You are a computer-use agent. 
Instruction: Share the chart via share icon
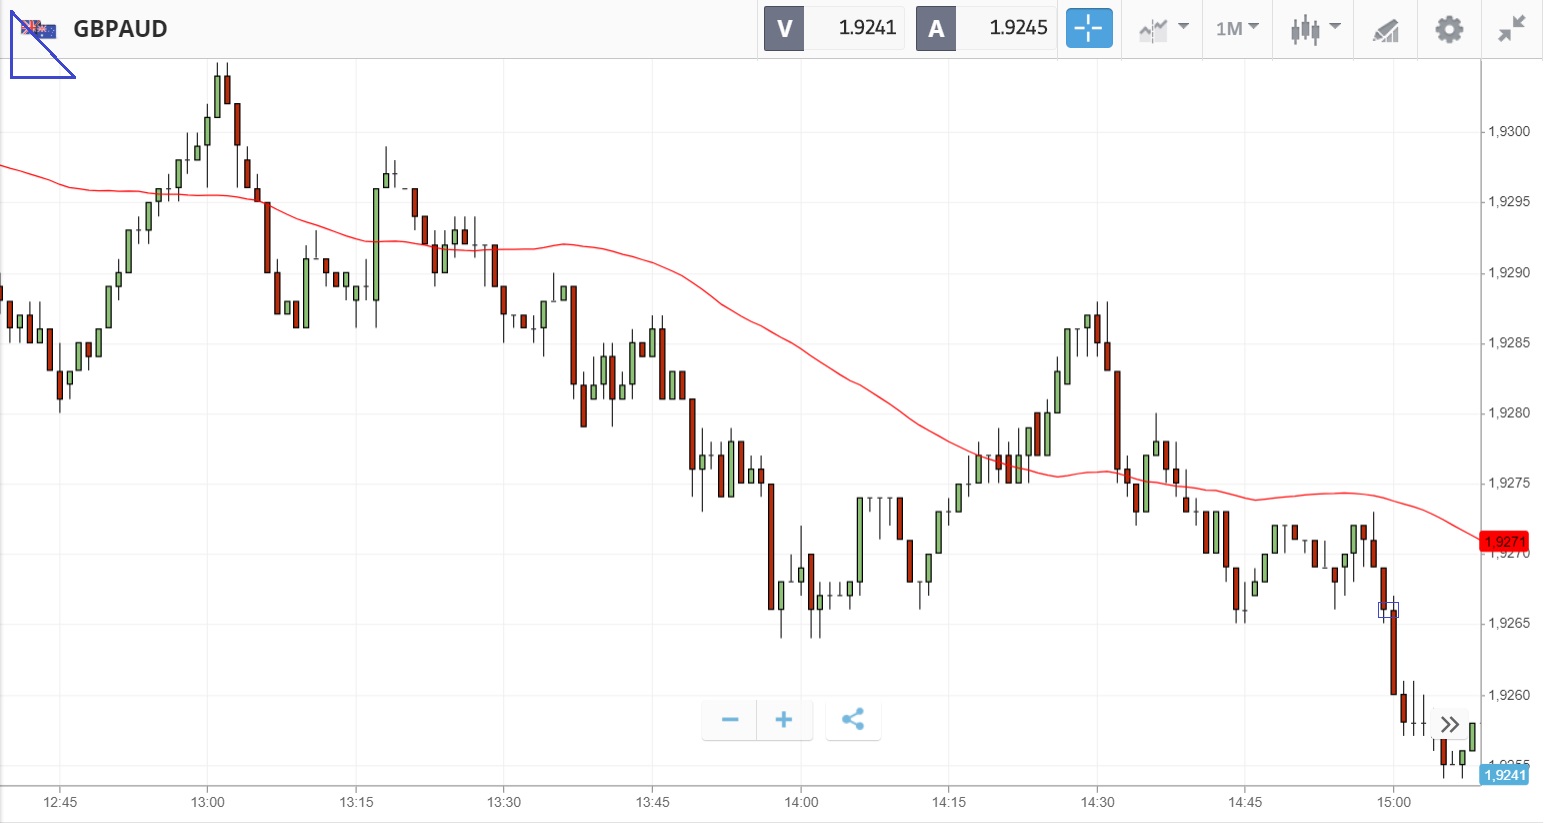tap(853, 720)
